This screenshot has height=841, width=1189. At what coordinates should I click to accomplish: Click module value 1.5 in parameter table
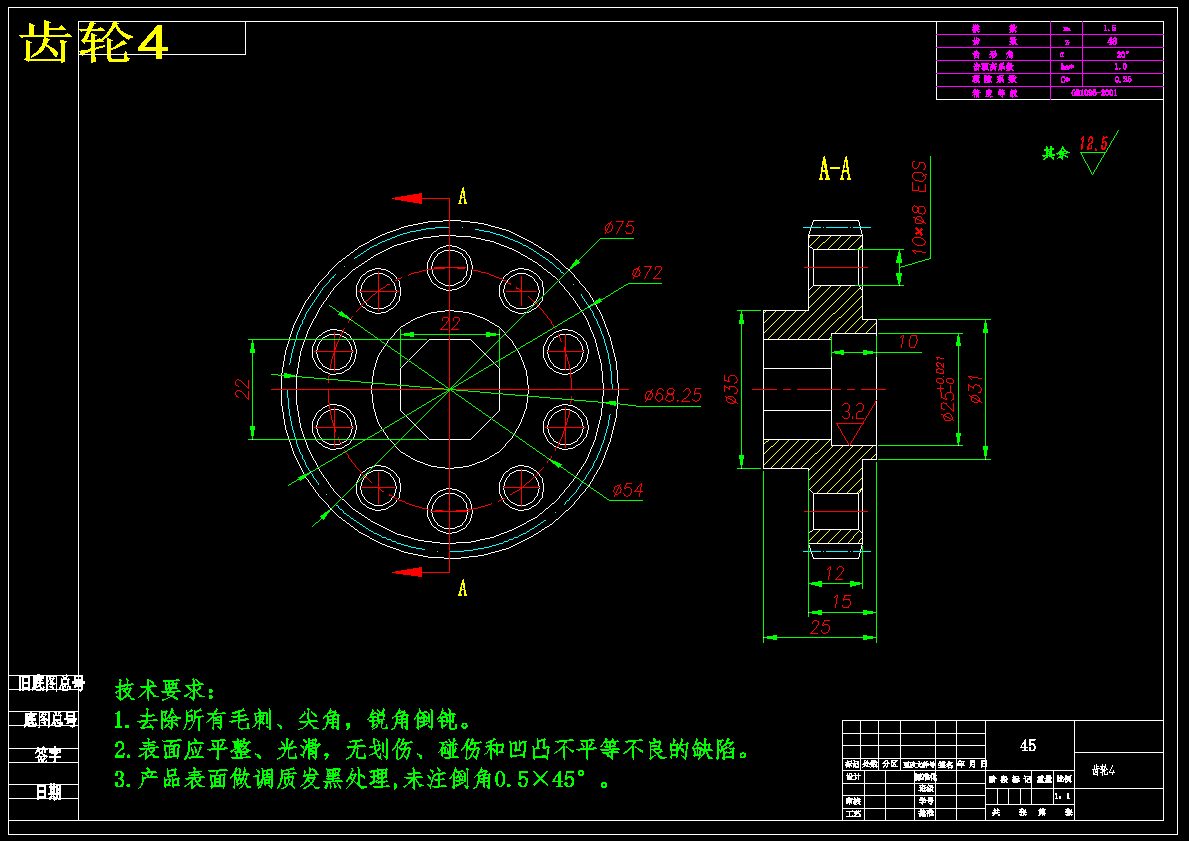pos(1109,28)
